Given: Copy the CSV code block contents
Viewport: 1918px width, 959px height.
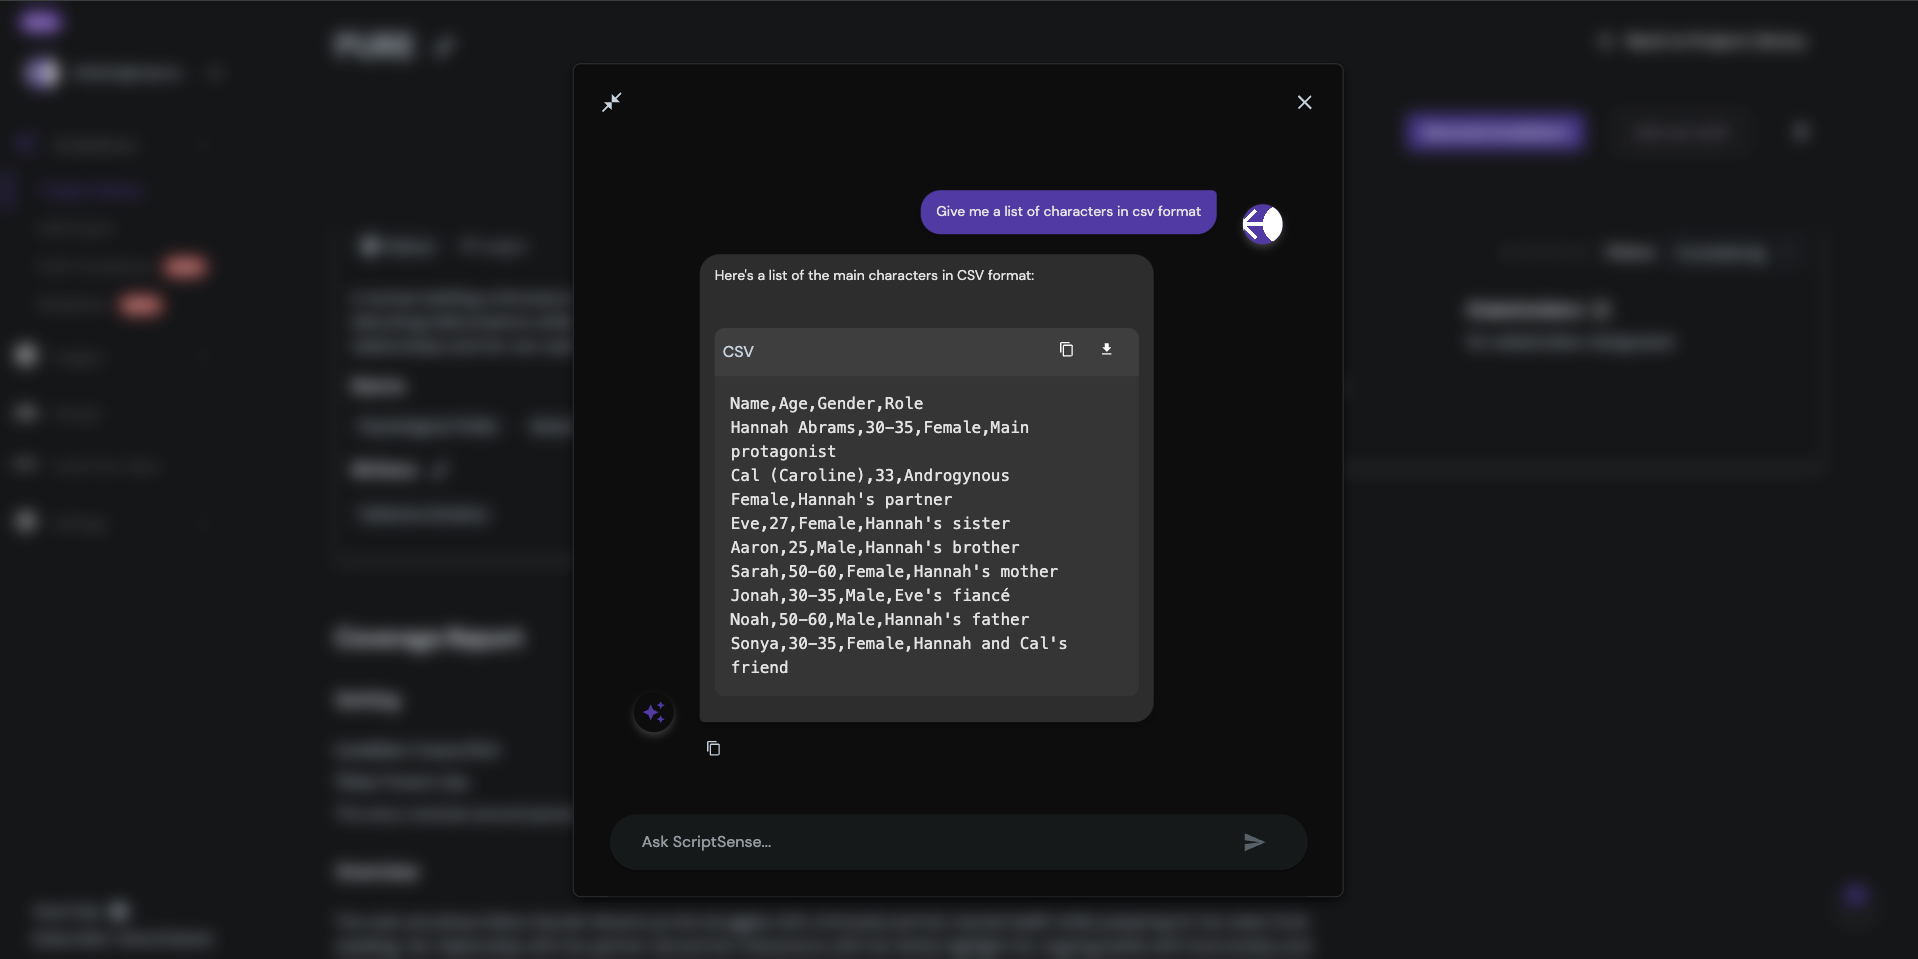Looking at the screenshot, I should [1066, 349].
